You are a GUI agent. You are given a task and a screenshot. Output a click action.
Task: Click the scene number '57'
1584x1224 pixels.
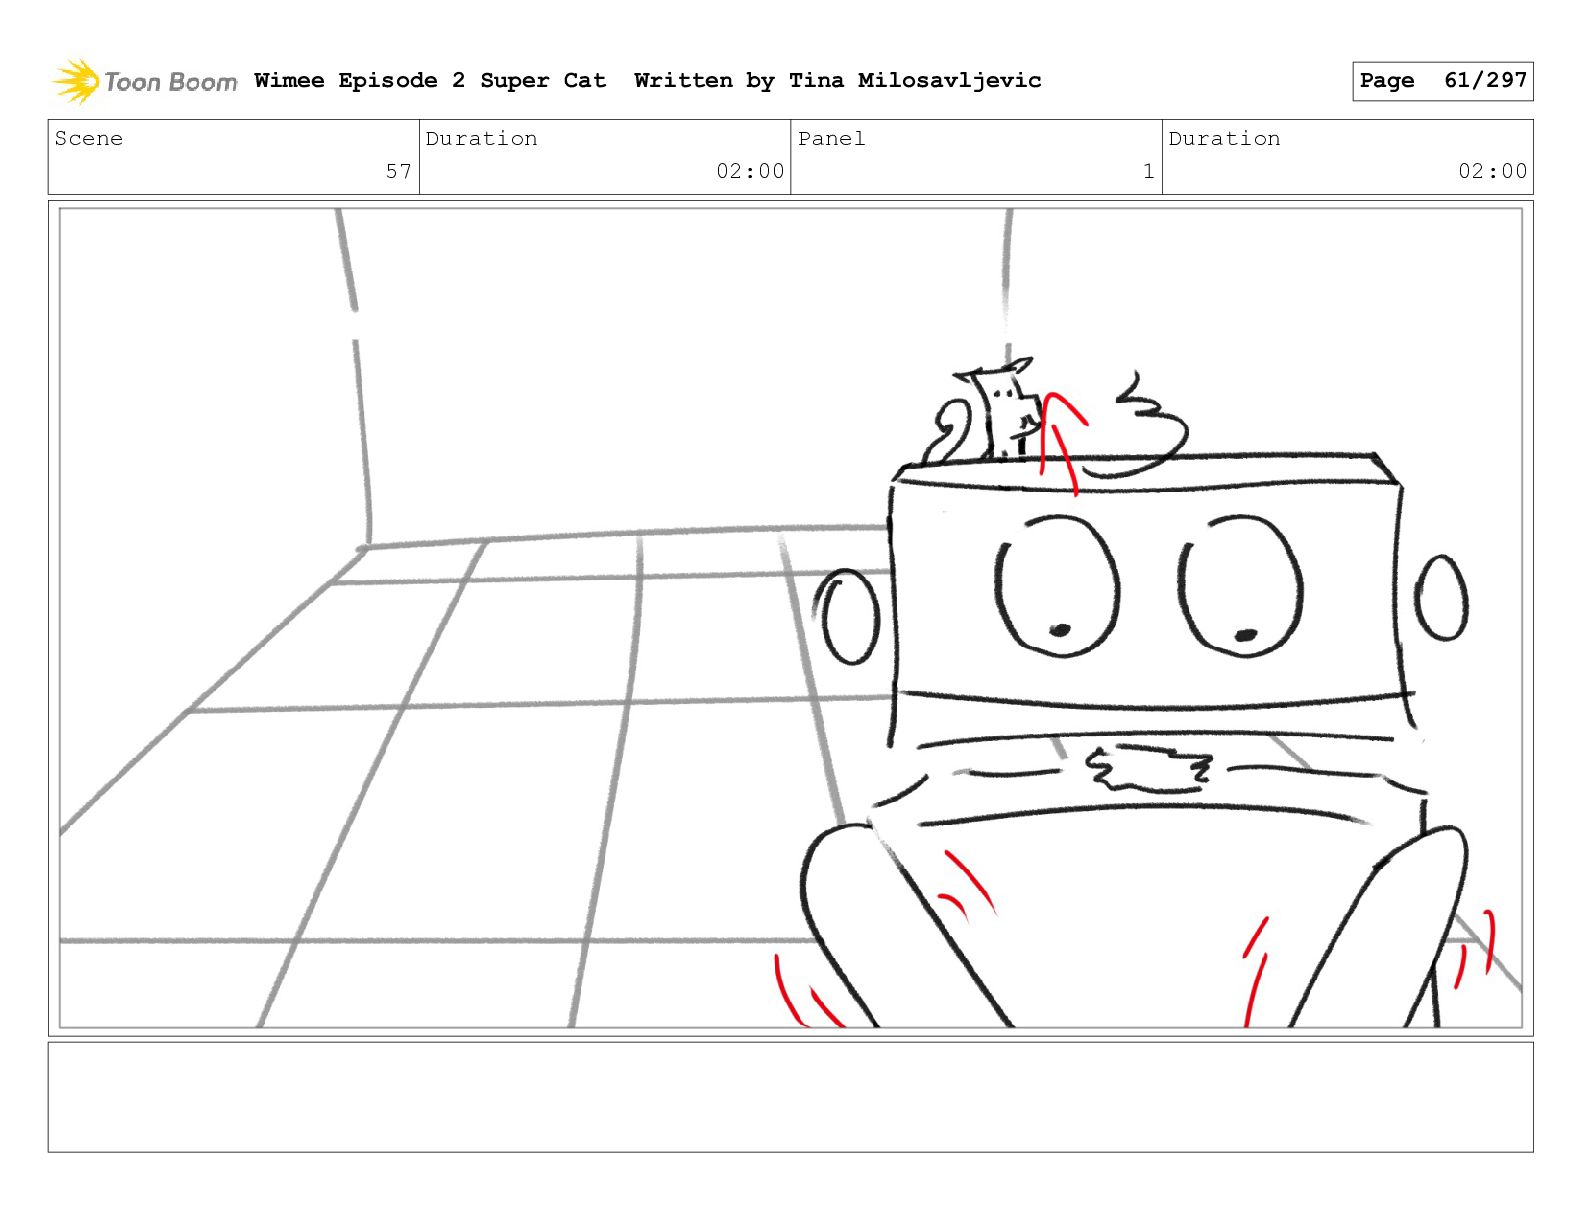[399, 172]
